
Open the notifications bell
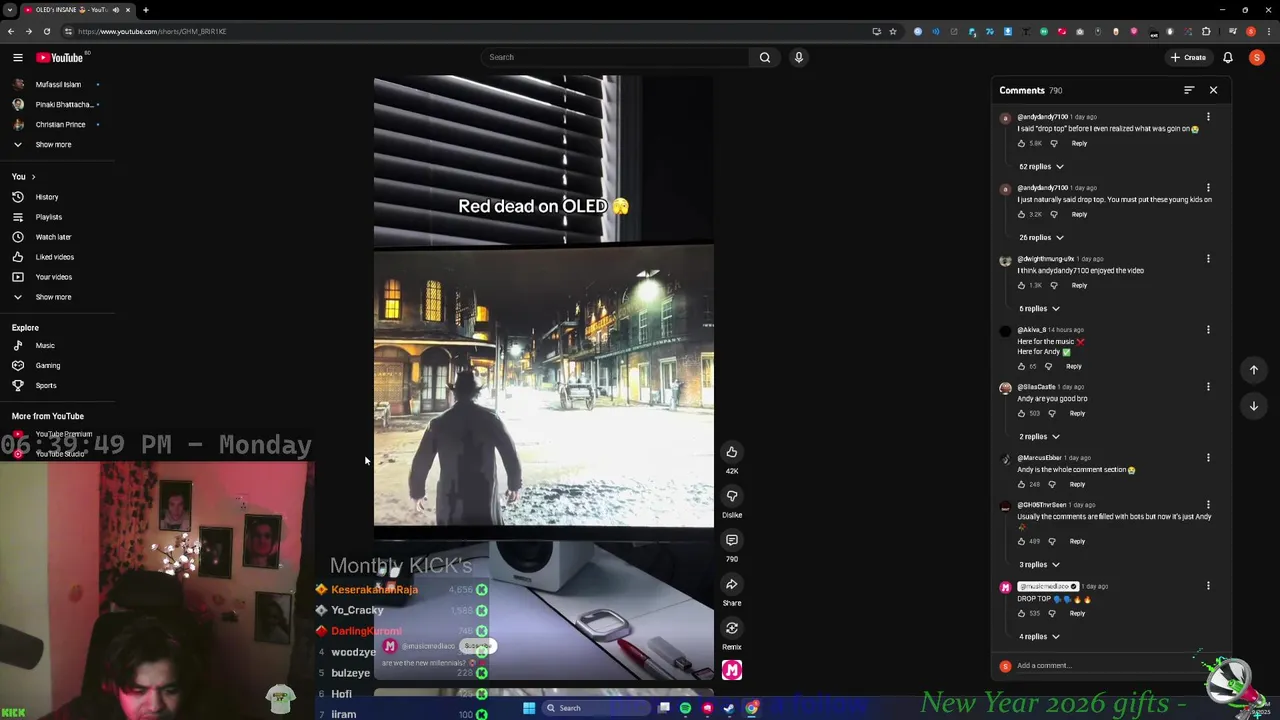click(x=1228, y=57)
